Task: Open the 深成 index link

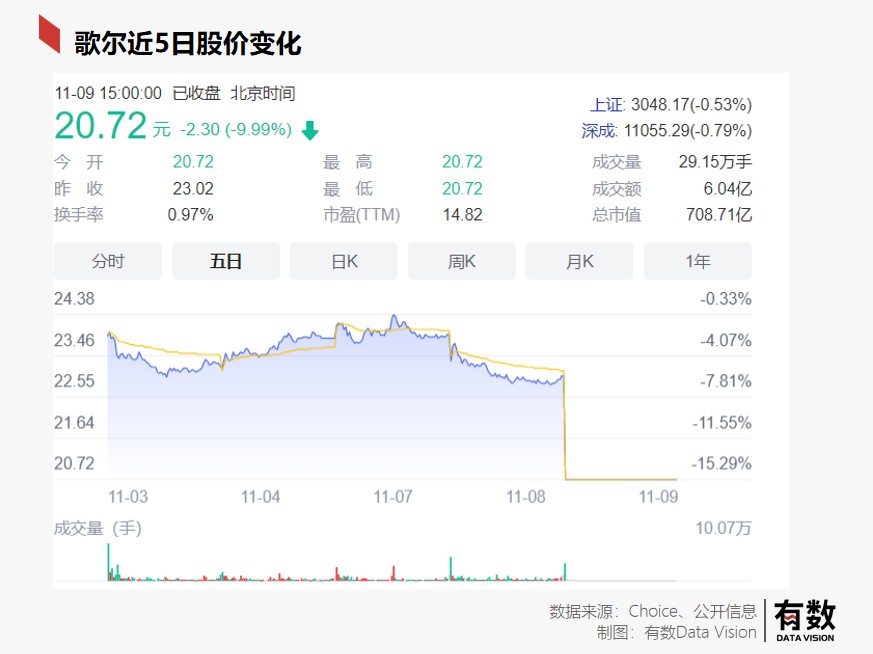Action: 599,131
